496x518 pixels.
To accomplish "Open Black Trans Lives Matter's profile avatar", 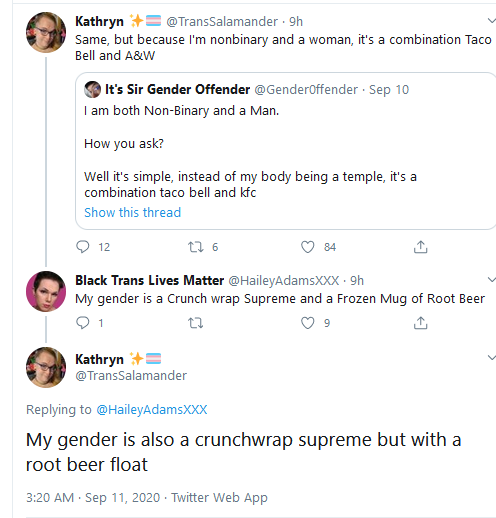I will (x=46, y=291).
